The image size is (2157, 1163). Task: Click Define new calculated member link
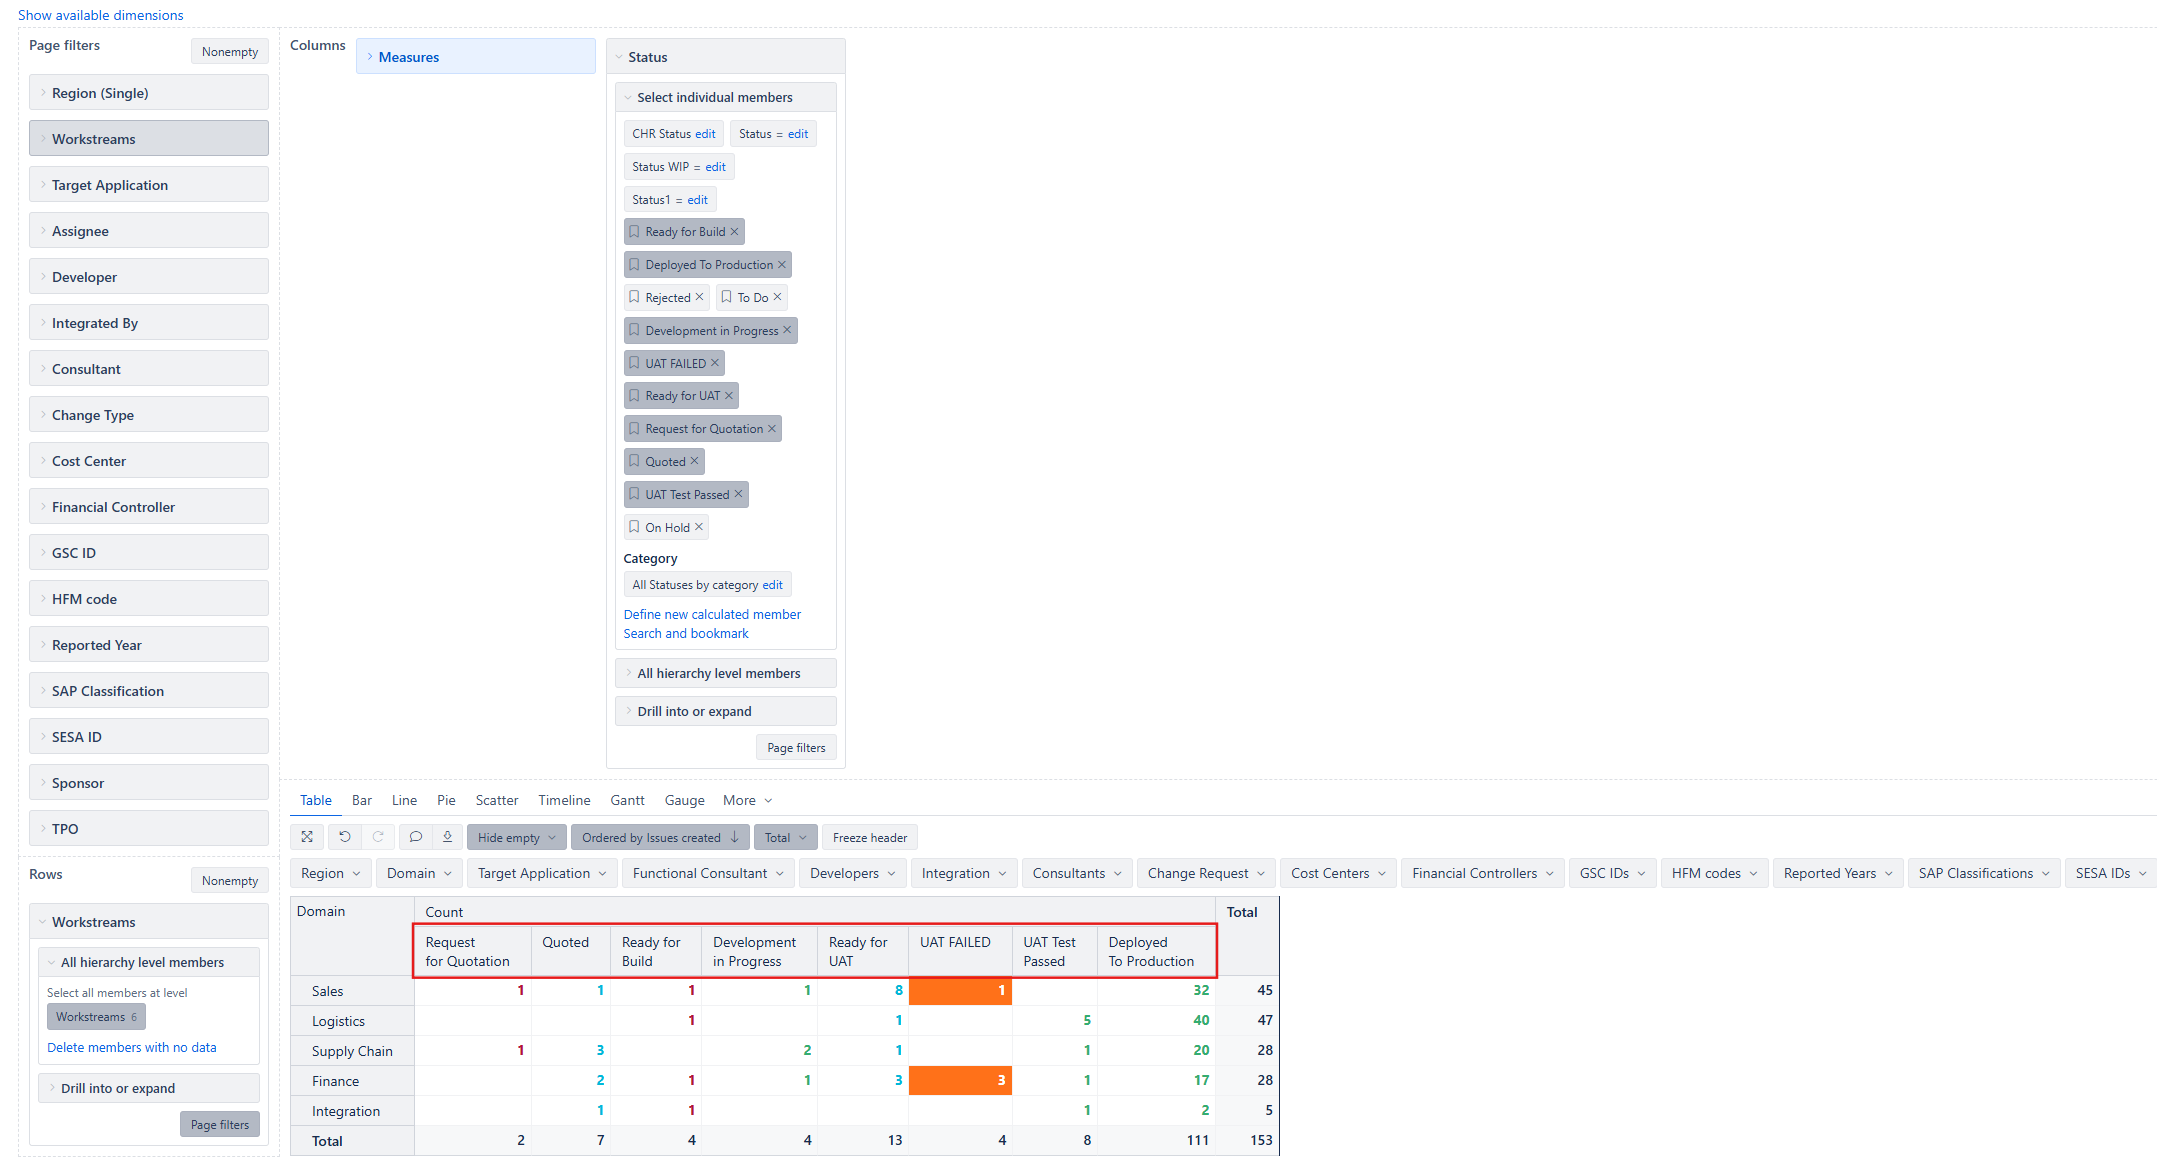coord(712,614)
